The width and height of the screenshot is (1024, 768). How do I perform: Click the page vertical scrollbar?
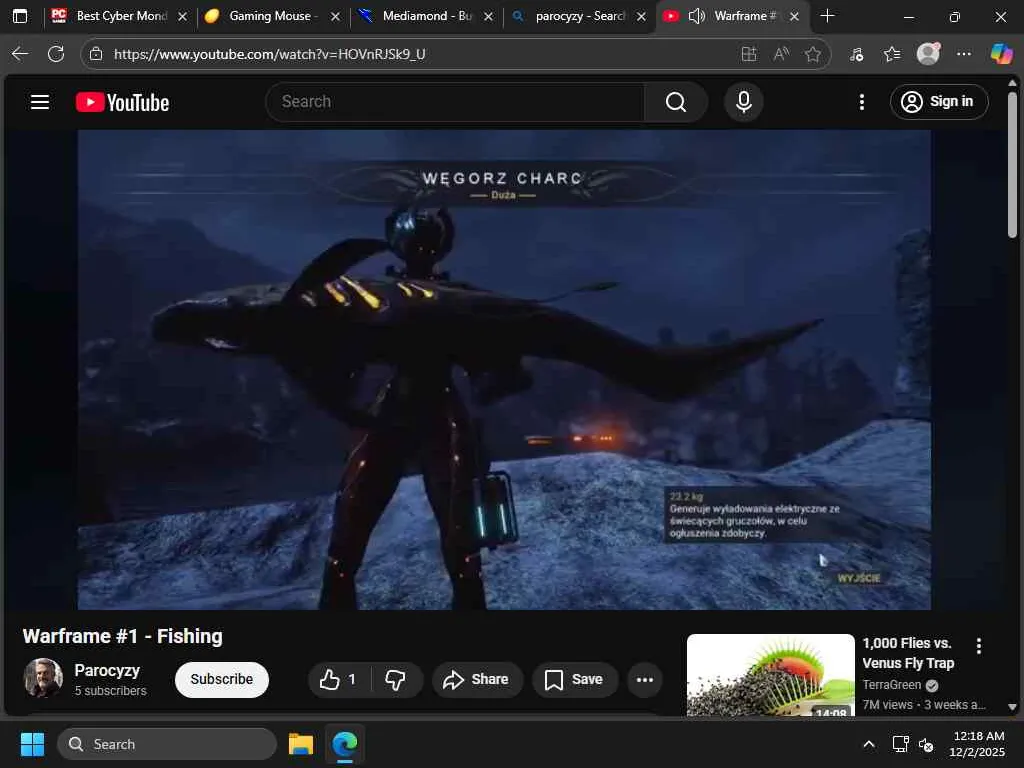[1012, 165]
